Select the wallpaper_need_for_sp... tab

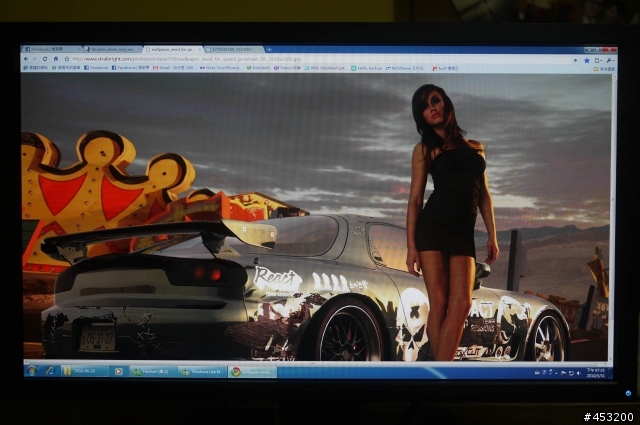click(x=173, y=49)
